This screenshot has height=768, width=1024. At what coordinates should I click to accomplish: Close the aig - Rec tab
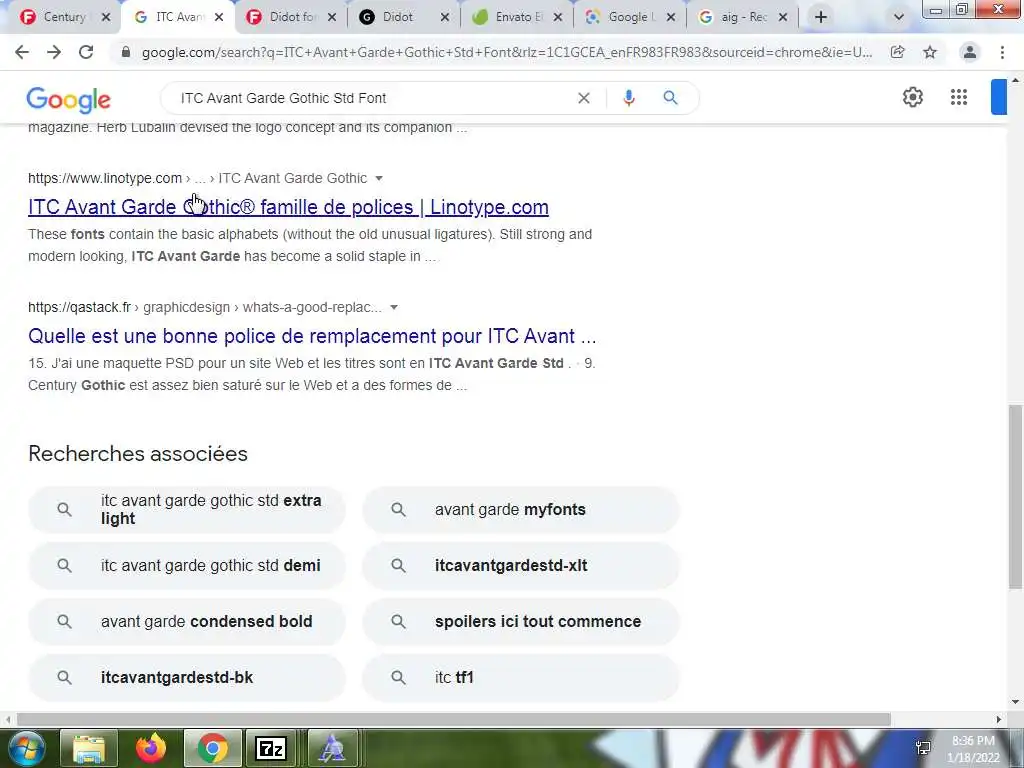click(783, 18)
